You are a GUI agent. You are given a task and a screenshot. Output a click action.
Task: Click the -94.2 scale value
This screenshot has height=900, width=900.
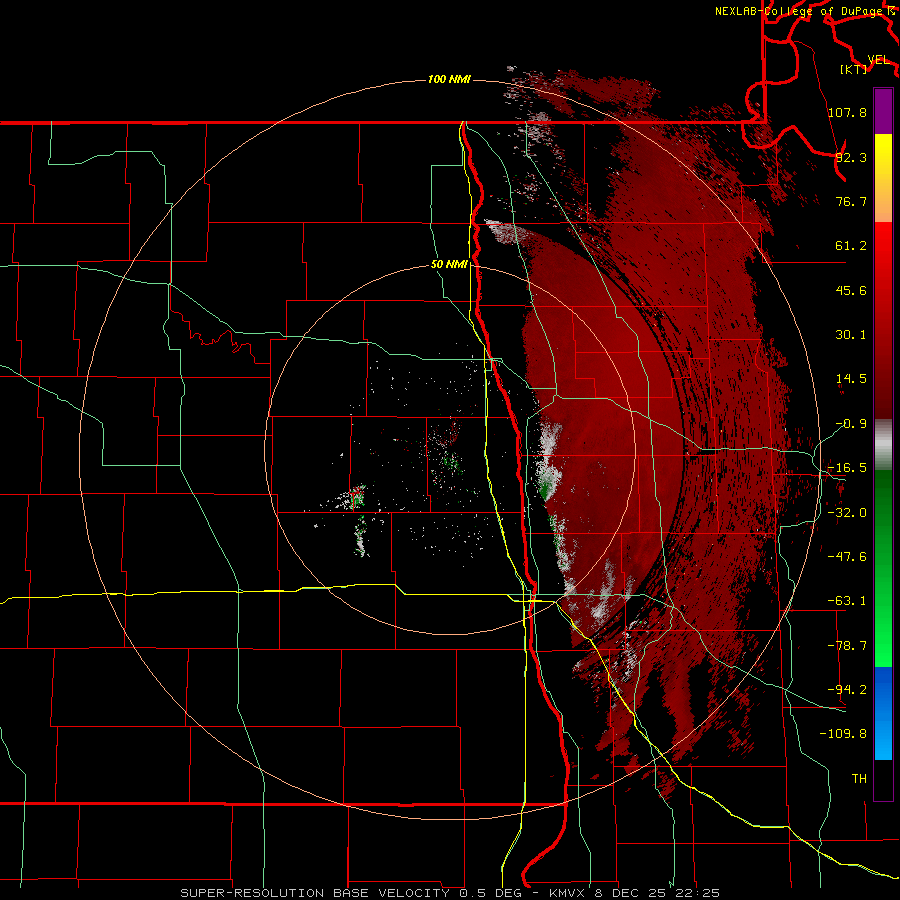tap(847, 690)
